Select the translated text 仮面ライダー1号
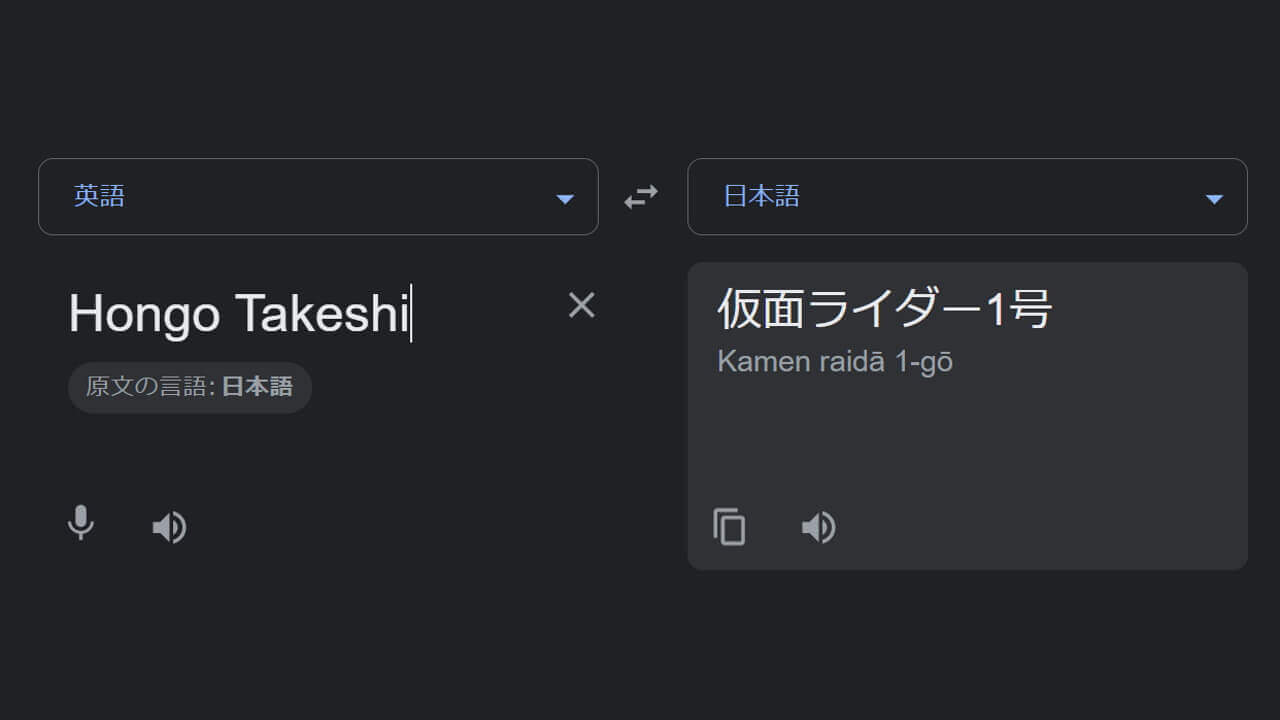The width and height of the screenshot is (1280, 720). click(884, 309)
